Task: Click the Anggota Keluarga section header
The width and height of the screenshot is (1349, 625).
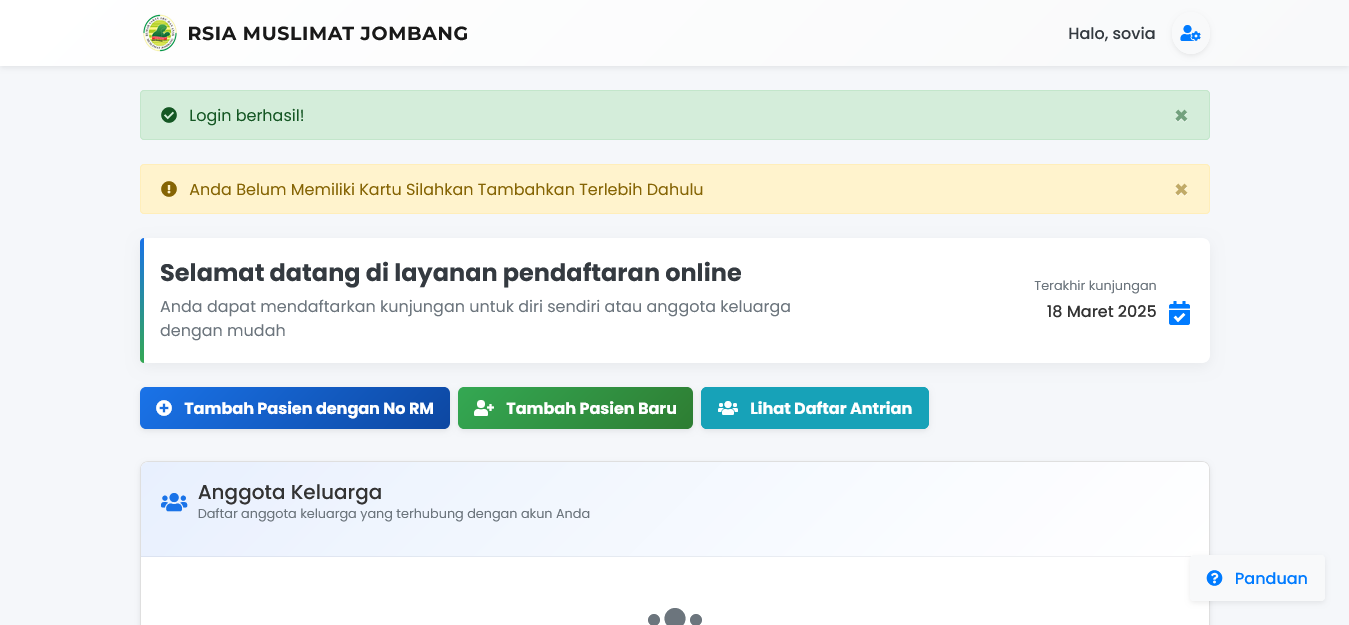Action: click(291, 492)
